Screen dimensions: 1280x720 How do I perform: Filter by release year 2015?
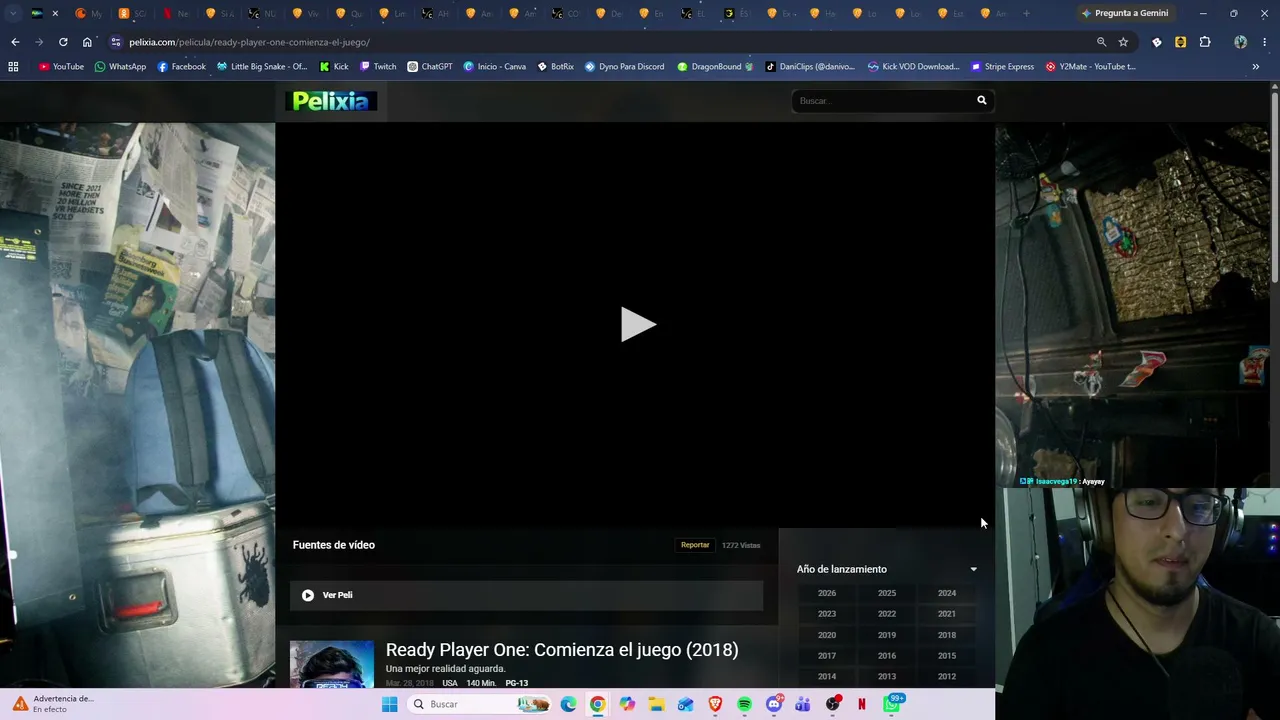point(947,656)
